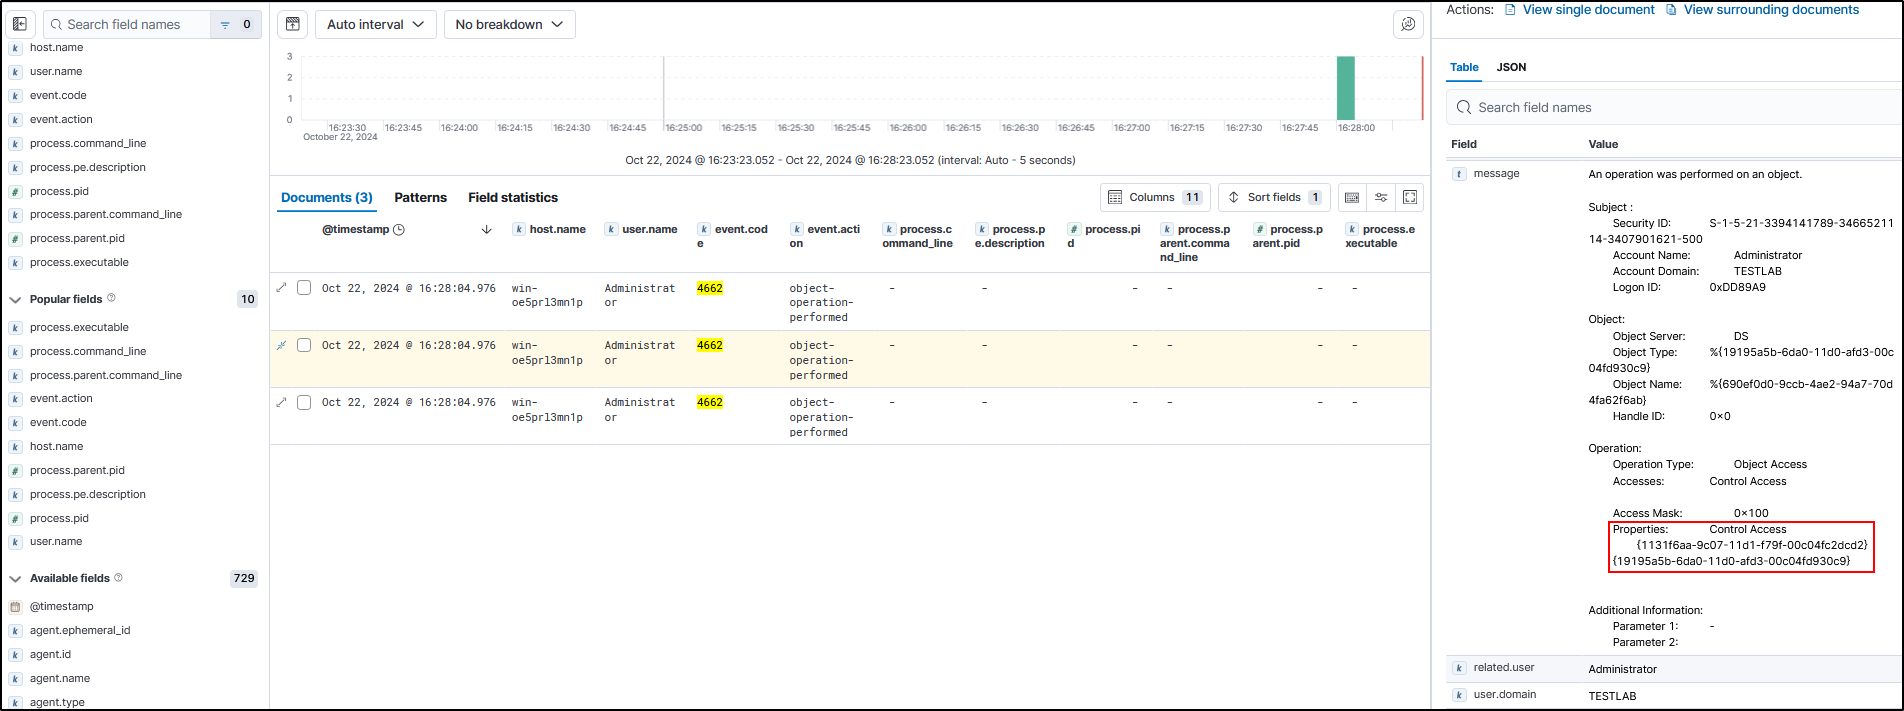This screenshot has width=1904, height=711.
Task: Click the green histogram bar near 16:28:00
Action: click(x=1345, y=88)
